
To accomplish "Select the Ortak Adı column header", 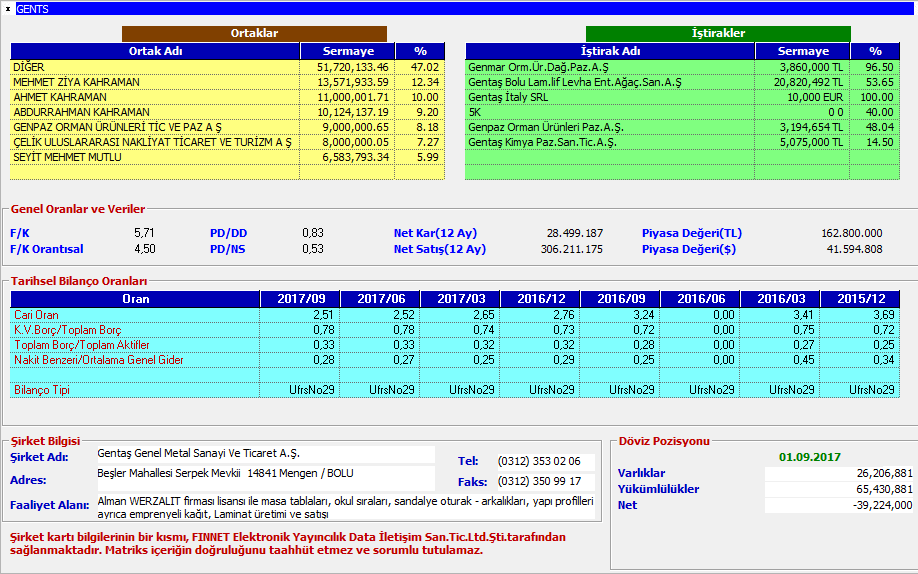I will [155, 51].
